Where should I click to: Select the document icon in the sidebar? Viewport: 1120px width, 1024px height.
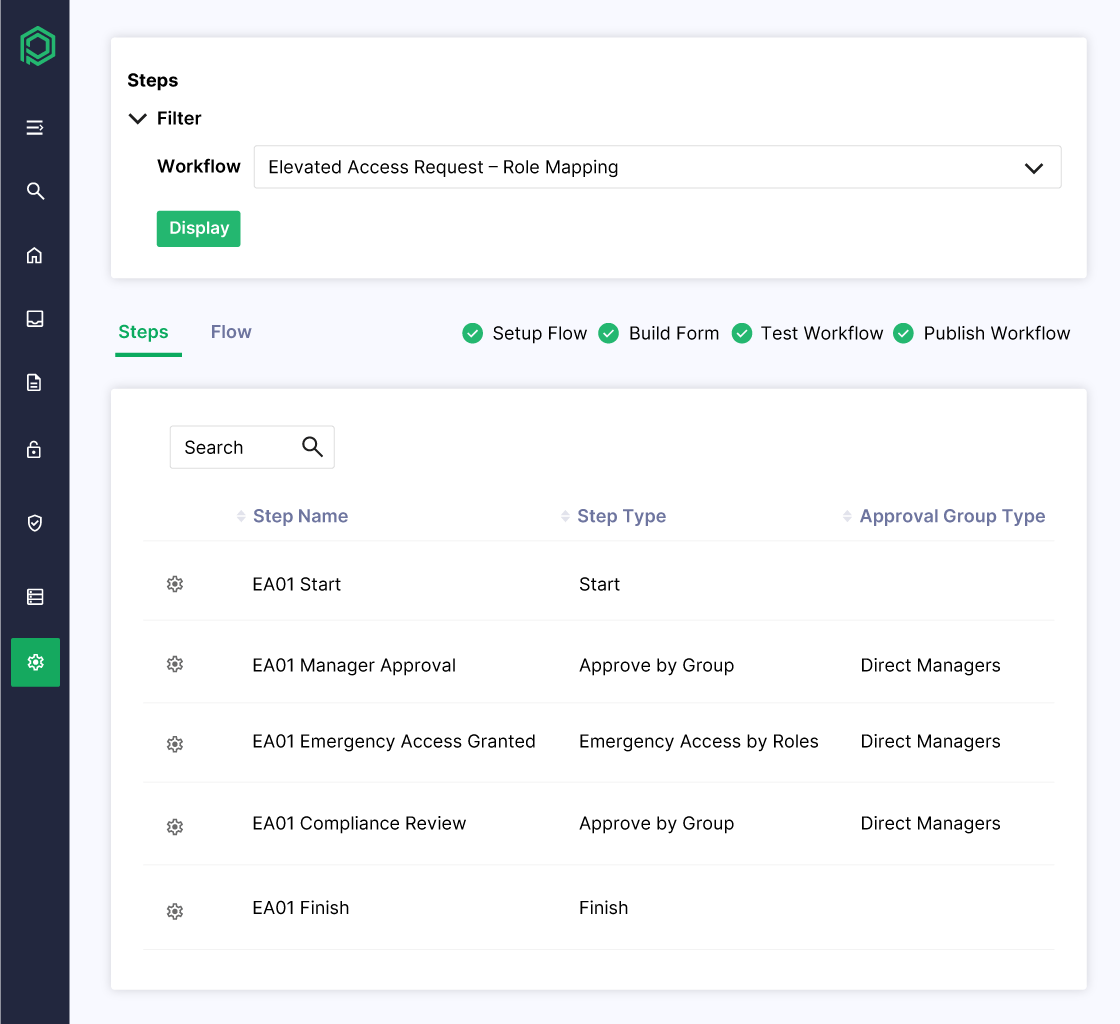[35, 382]
